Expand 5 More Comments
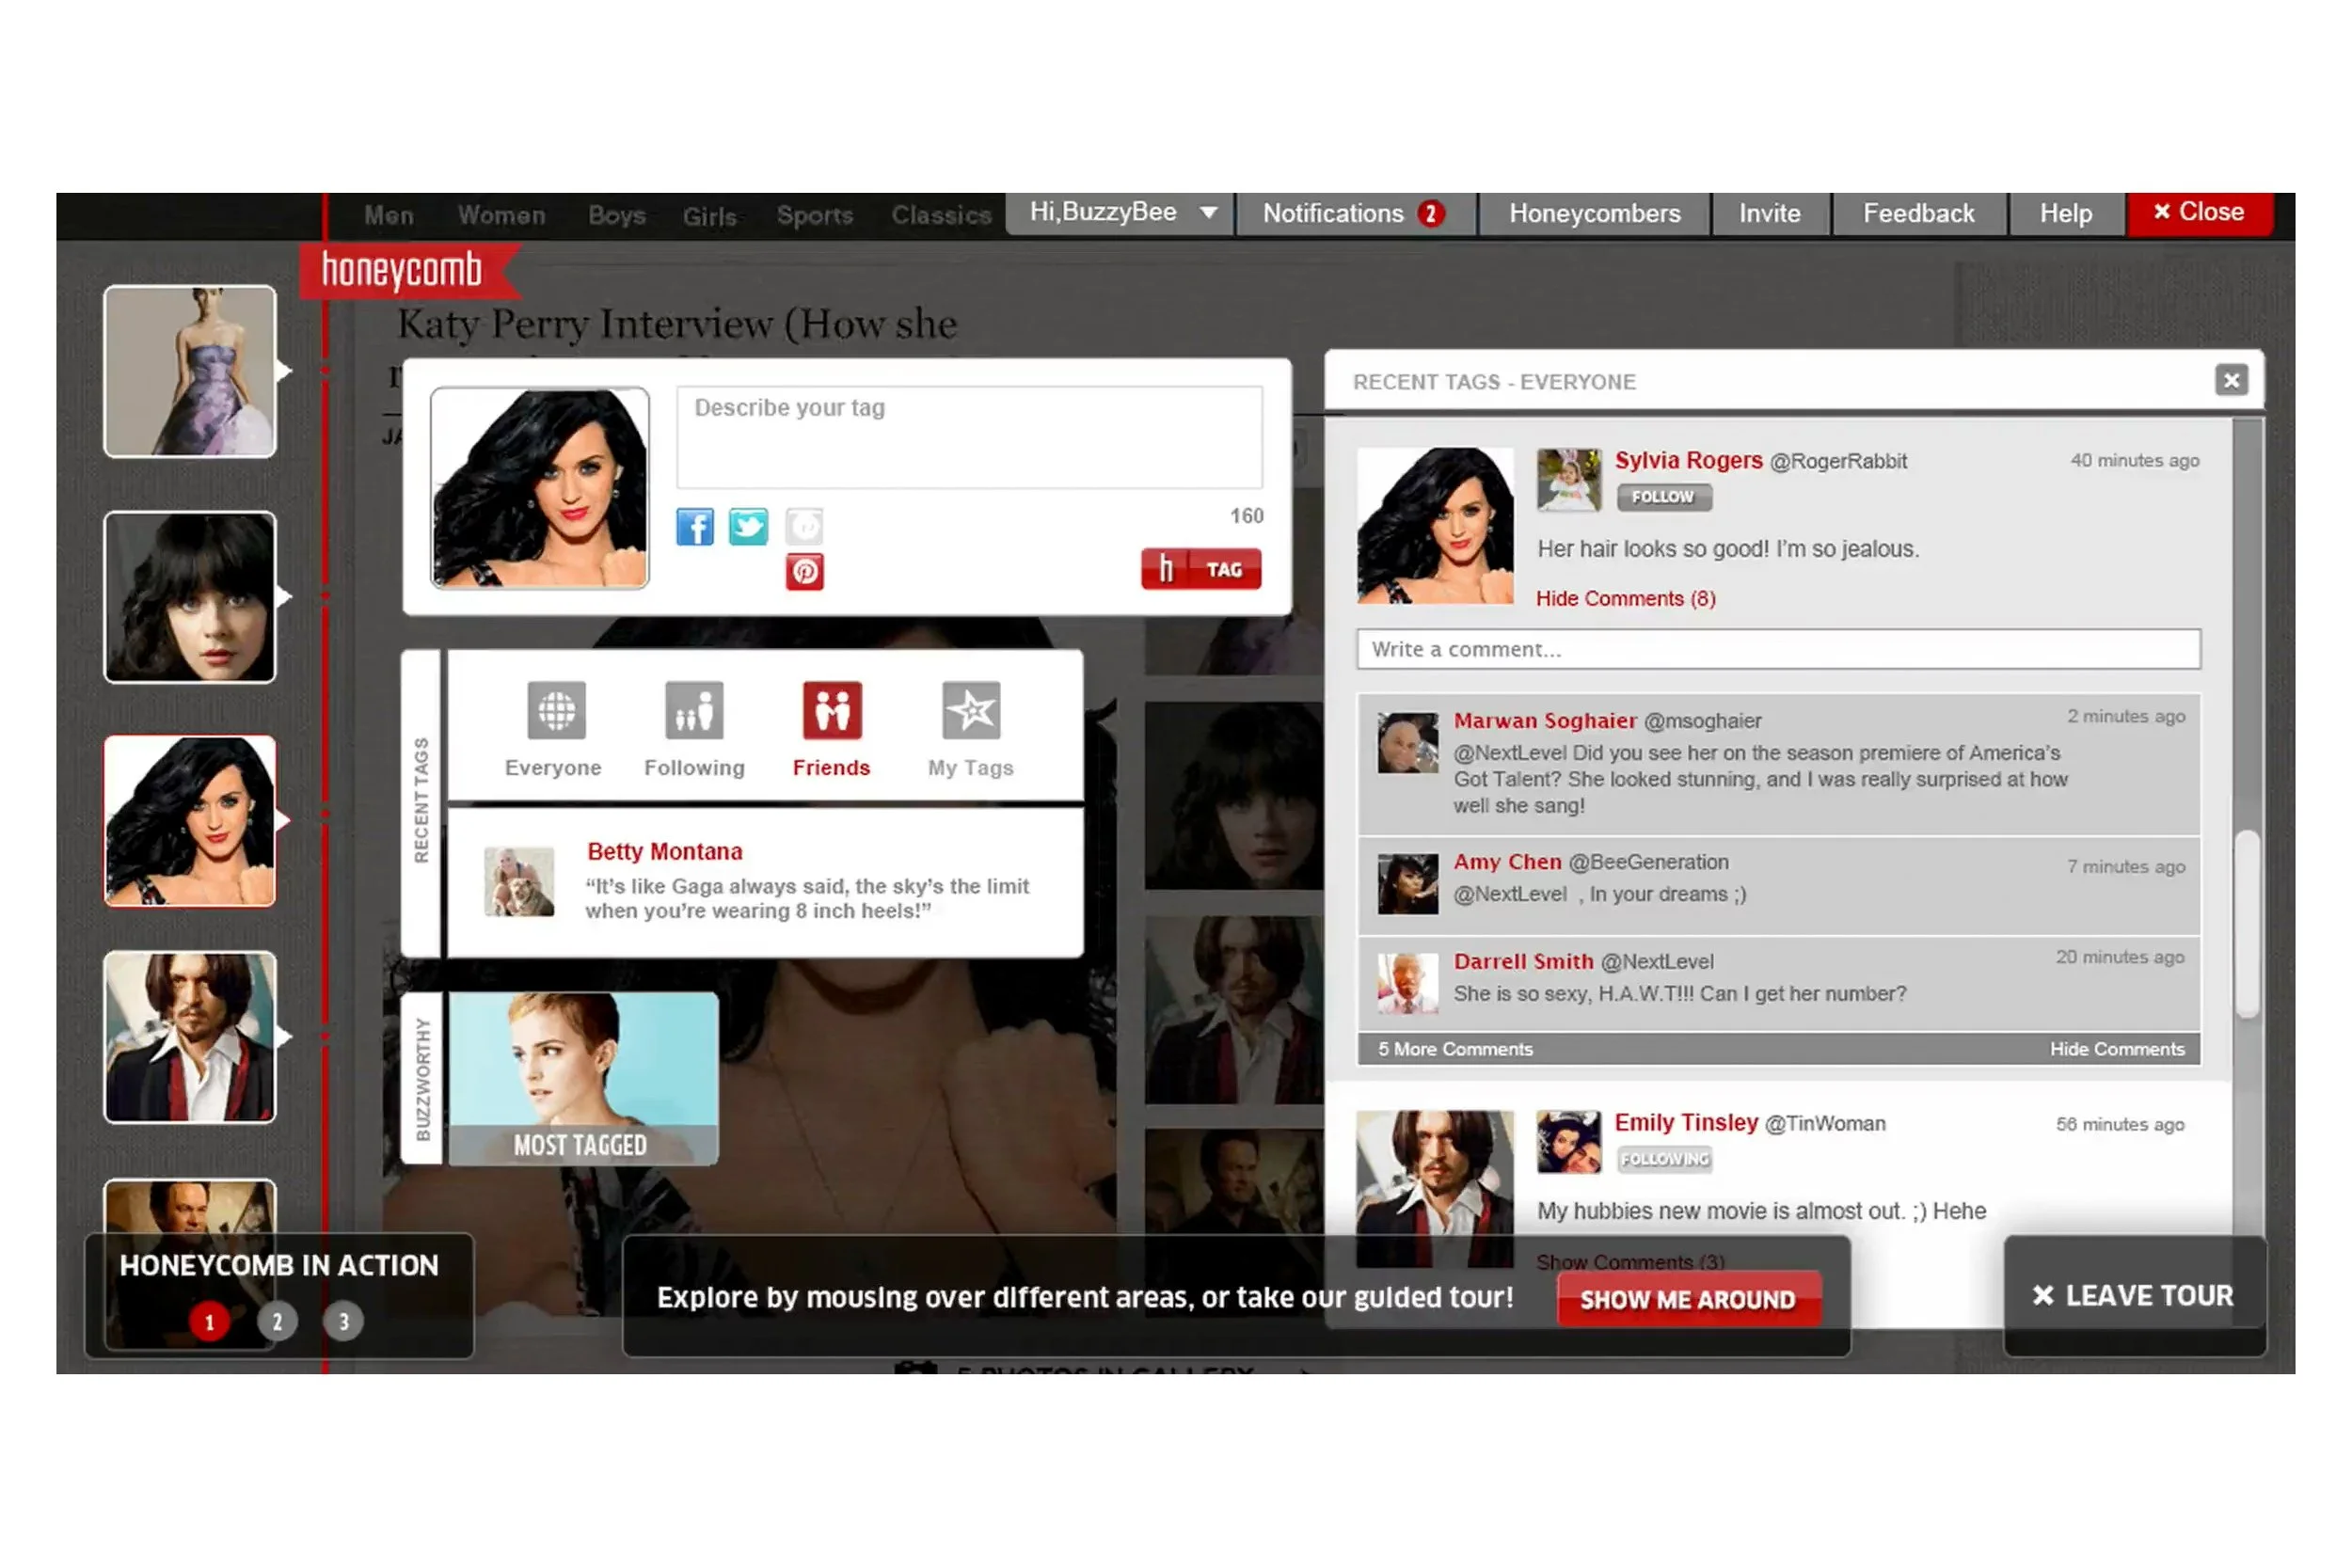The width and height of the screenshot is (2352, 1568). (1455, 1049)
